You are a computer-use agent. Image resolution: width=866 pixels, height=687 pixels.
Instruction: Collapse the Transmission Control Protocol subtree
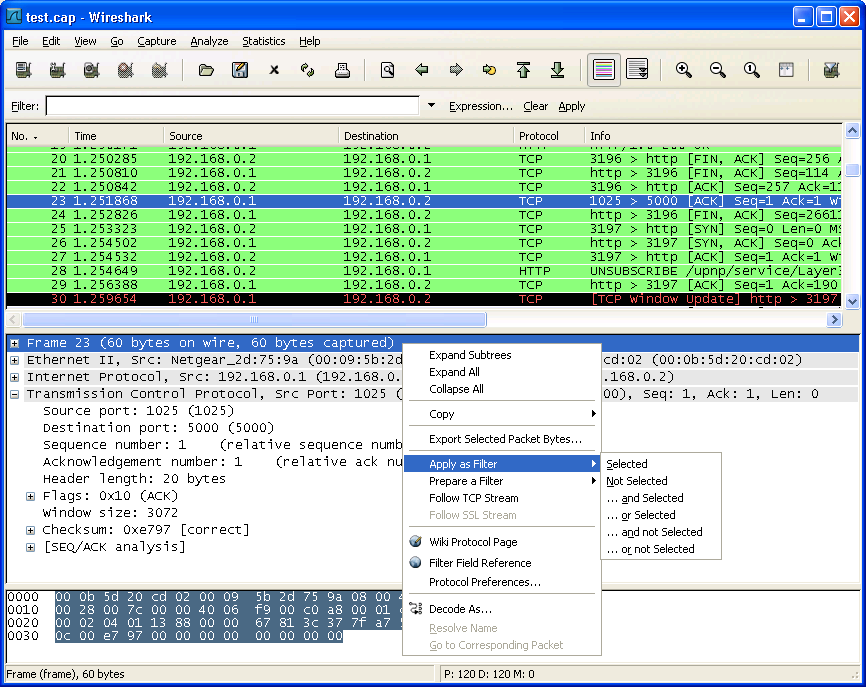coord(13,393)
